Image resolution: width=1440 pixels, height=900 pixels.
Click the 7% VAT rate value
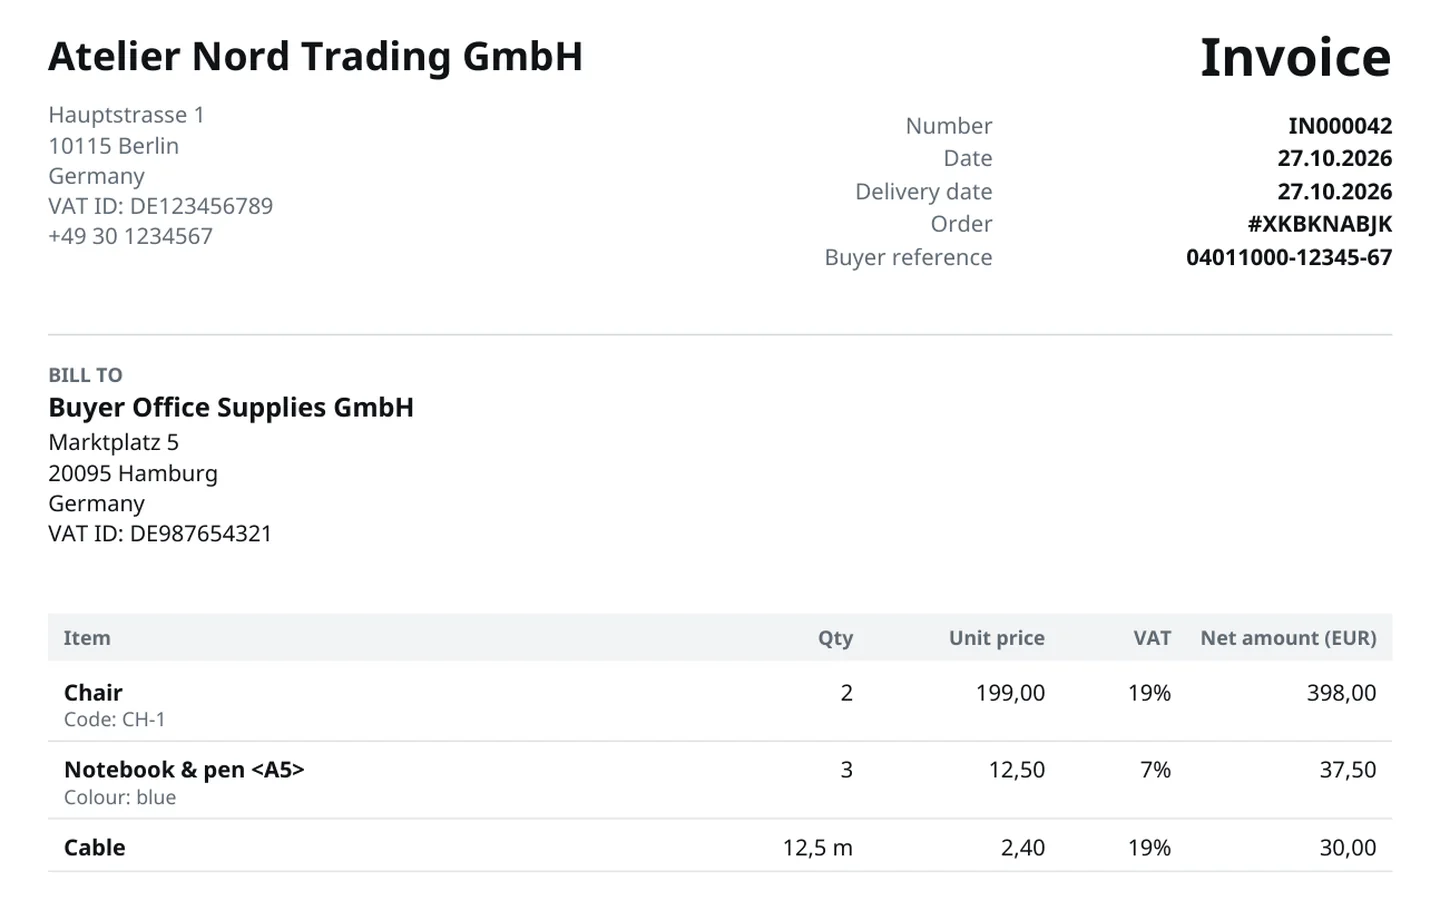tap(1155, 769)
